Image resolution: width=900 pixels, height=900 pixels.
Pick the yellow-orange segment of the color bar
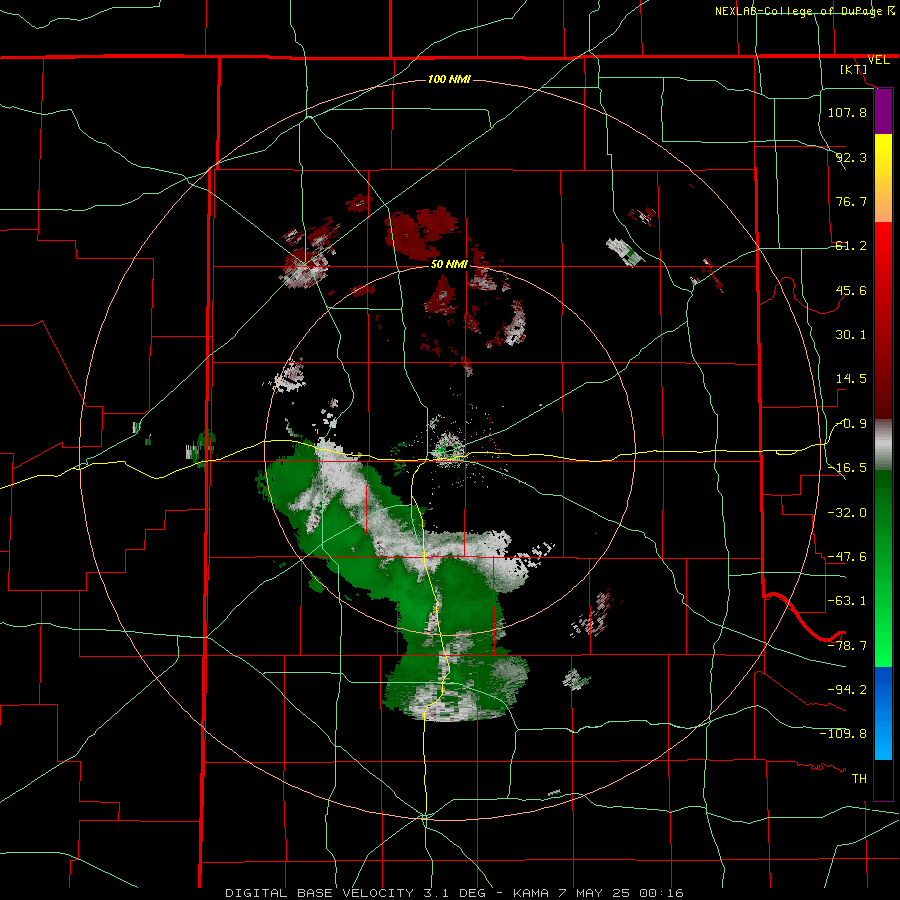(x=883, y=178)
